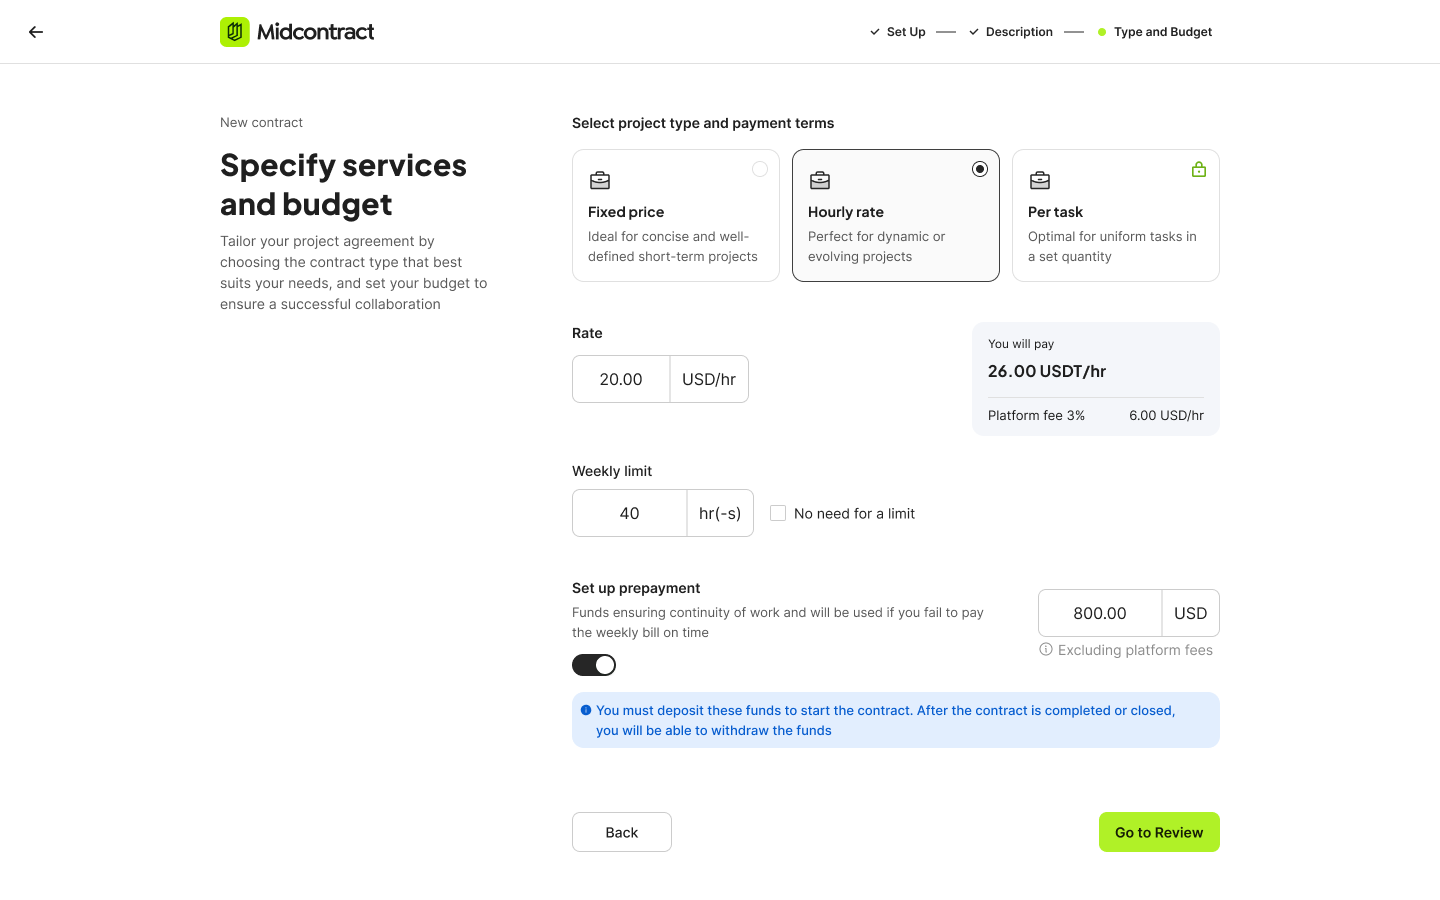Click the Weekly limit hours field
1440x900 pixels.
point(629,513)
